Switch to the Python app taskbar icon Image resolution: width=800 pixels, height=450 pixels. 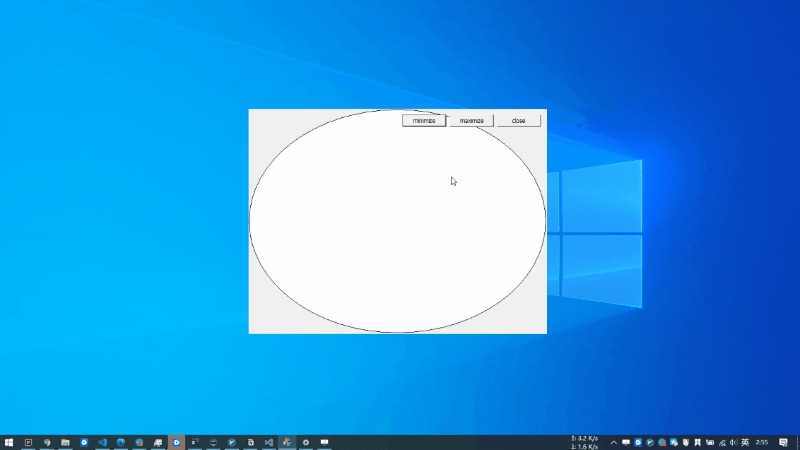287,442
